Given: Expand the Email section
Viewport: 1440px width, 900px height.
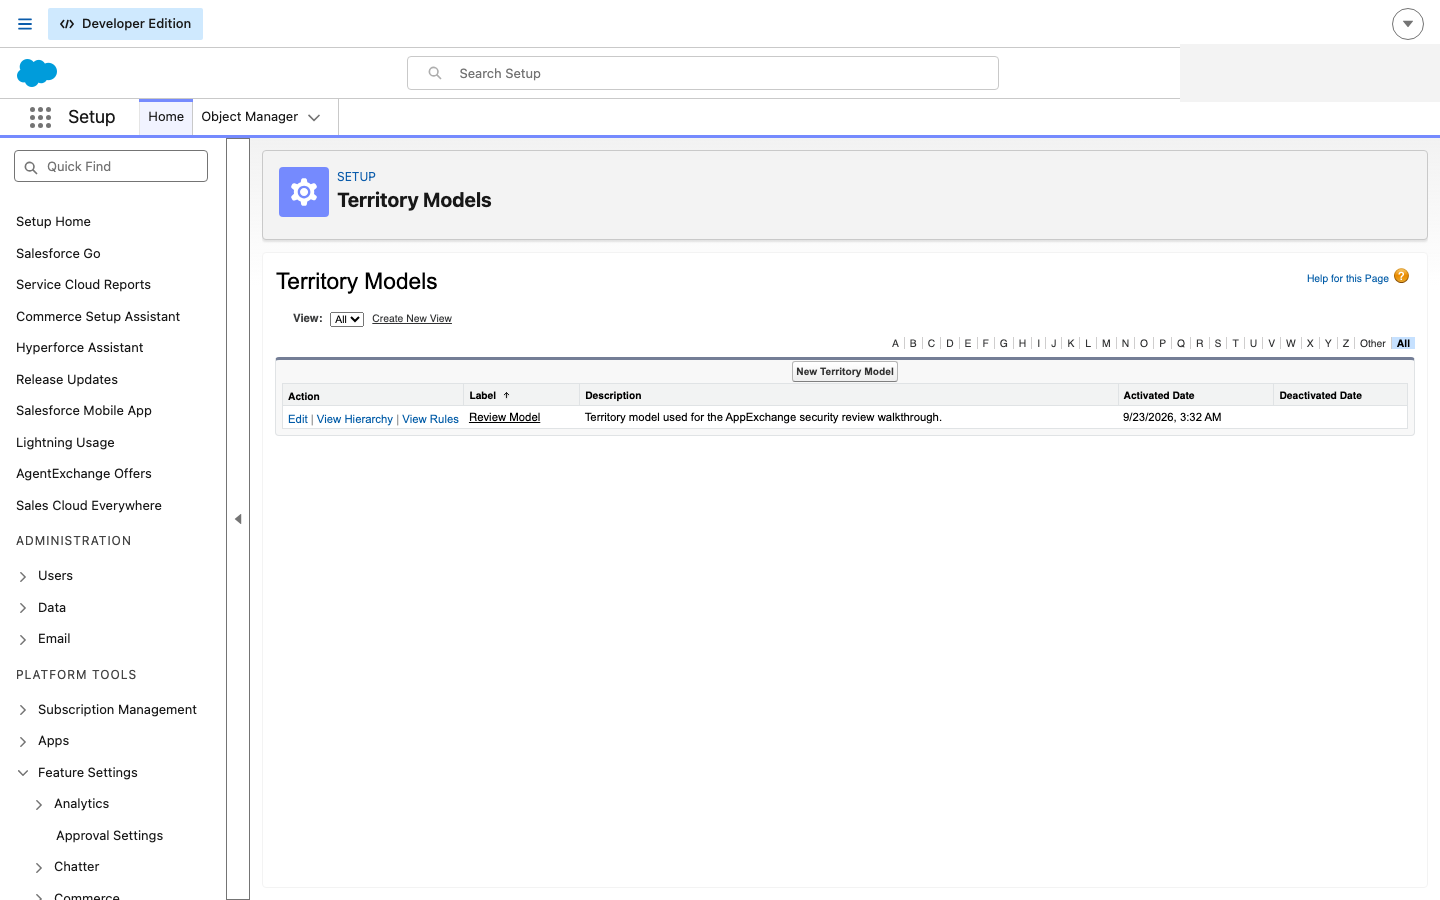Looking at the screenshot, I should (x=23, y=640).
